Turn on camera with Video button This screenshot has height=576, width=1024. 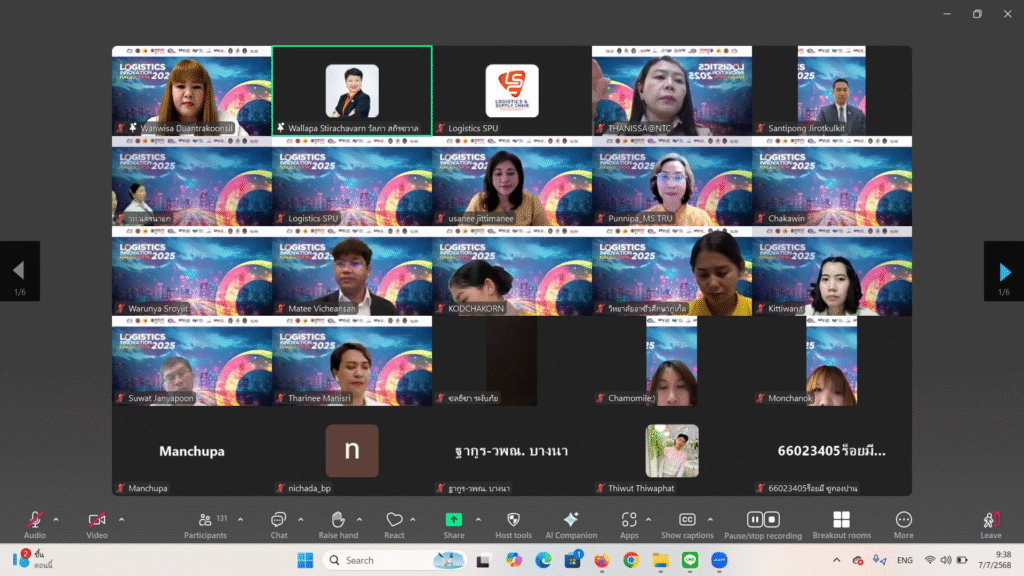tap(97, 524)
